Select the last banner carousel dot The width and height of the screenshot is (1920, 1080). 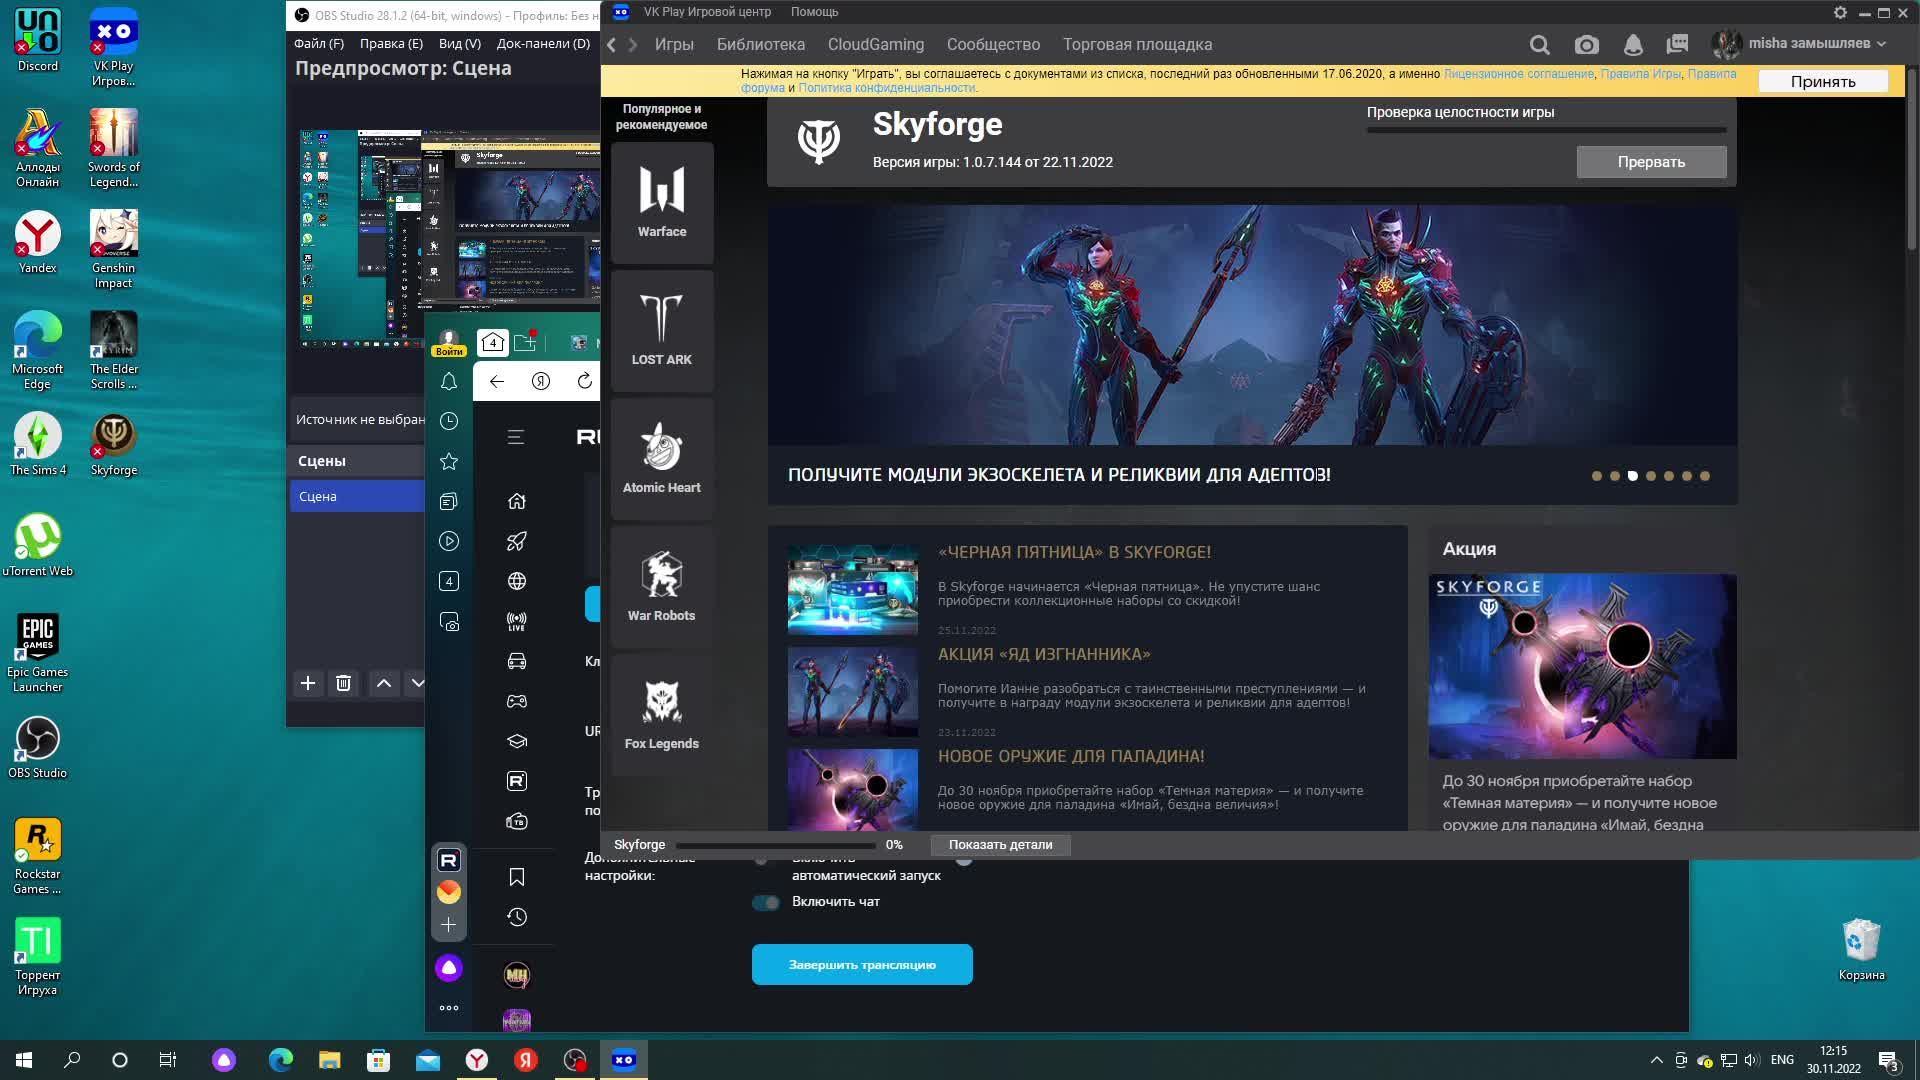[1705, 476]
